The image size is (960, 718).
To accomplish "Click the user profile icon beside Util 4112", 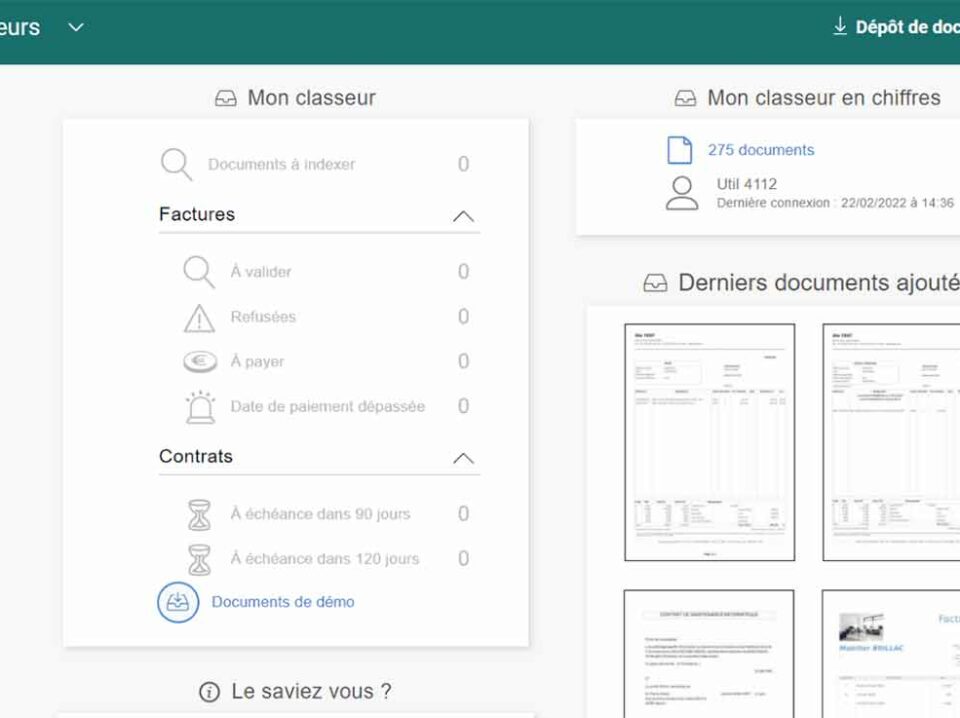I will coord(682,193).
